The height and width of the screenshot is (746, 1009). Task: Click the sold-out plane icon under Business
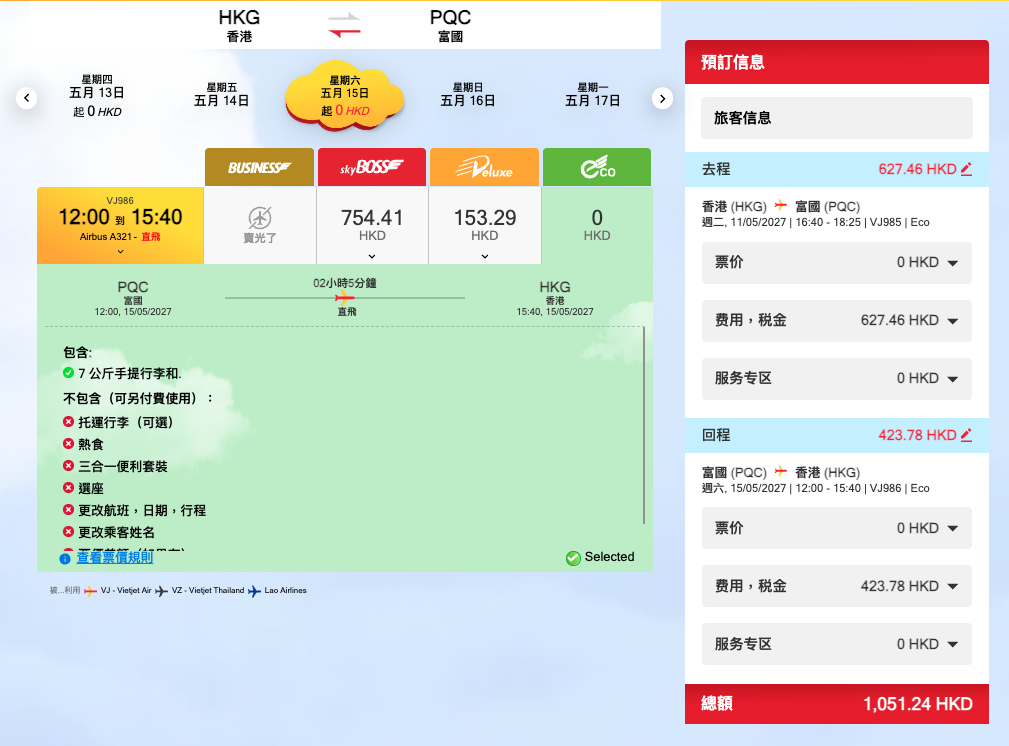tap(260, 218)
